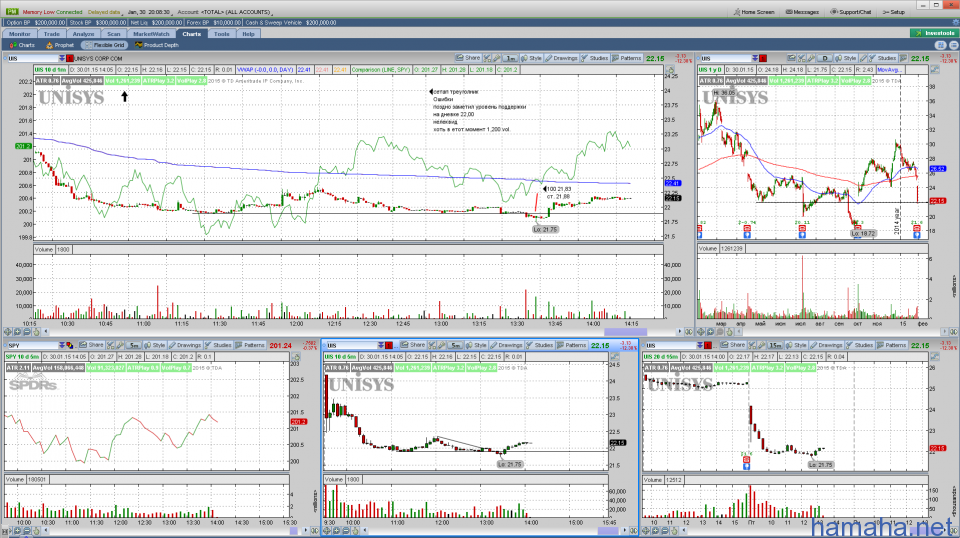Open the Trade tab
The image size is (960, 538).
(51, 34)
